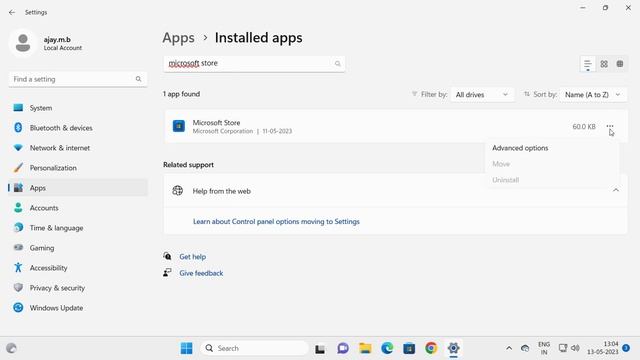This screenshot has width=640, height=360.
Task: Open Personalization settings
Action: pyautogui.click(x=78, y=168)
